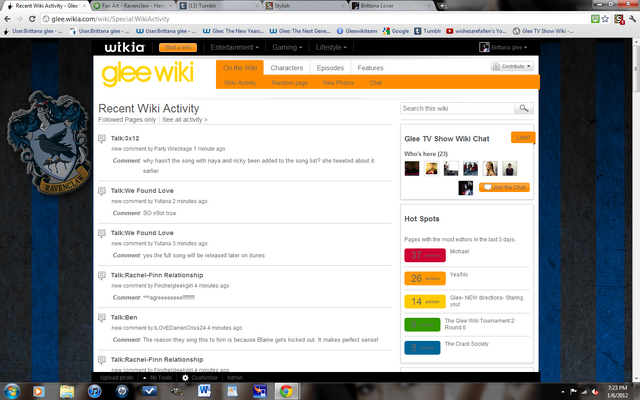Click Upload photo in bottom toolbar
Screen dimensions: 640x400
117,378
